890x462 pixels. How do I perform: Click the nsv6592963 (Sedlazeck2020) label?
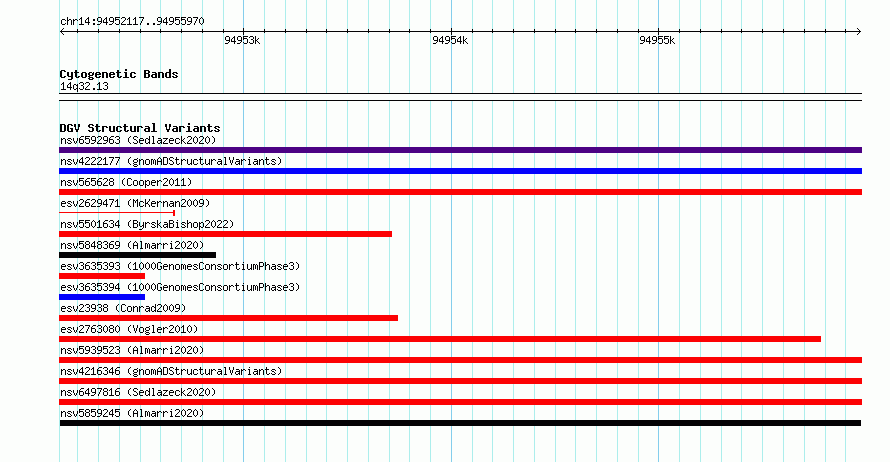138,140
